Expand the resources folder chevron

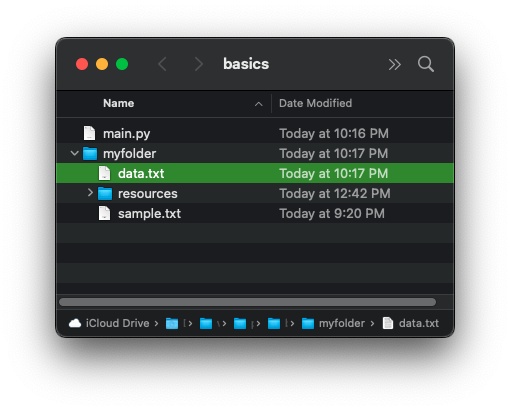point(90,193)
